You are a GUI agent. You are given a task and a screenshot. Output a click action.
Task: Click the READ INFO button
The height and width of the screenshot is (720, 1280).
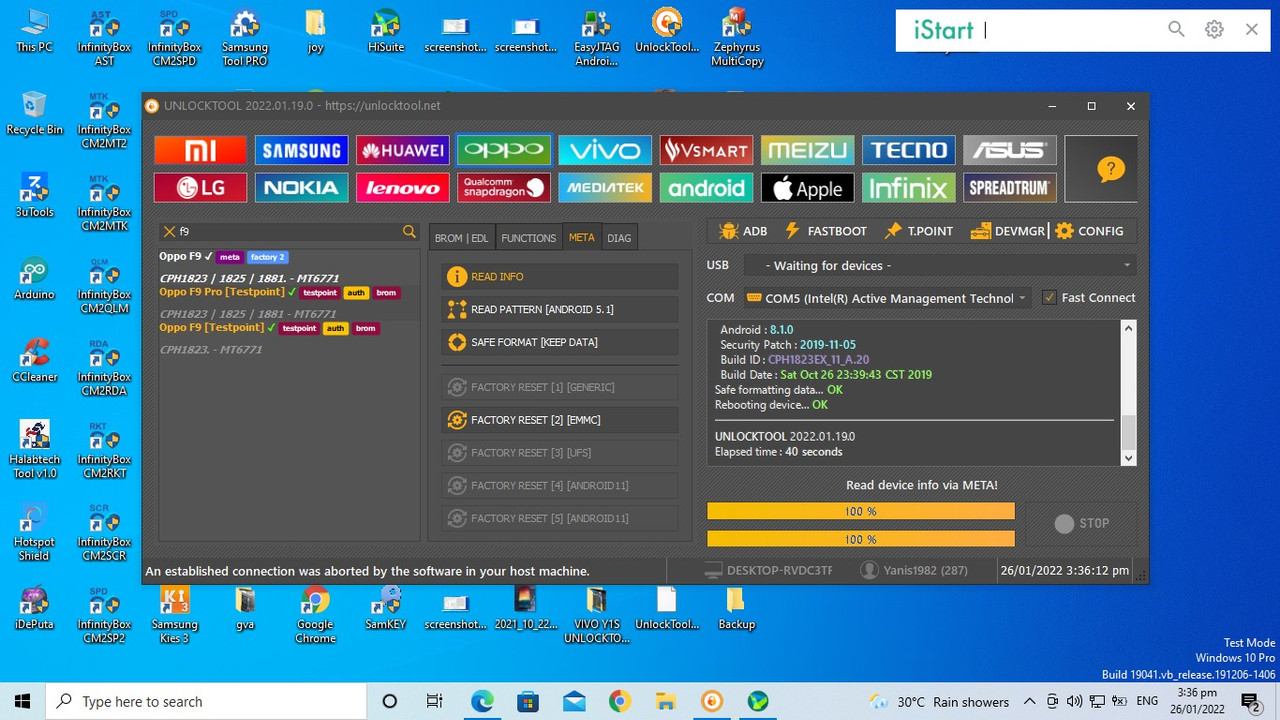560,277
